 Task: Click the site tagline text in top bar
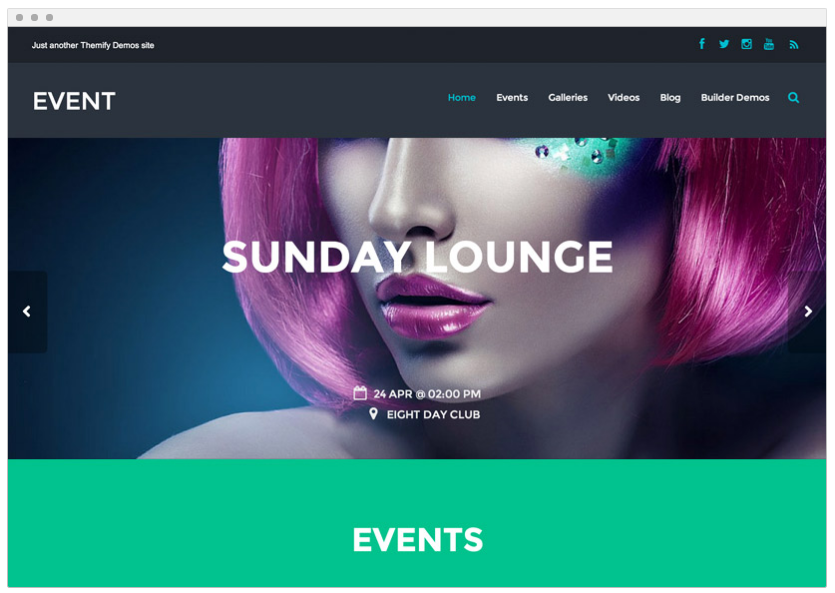pyautogui.click(x=93, y=45)
